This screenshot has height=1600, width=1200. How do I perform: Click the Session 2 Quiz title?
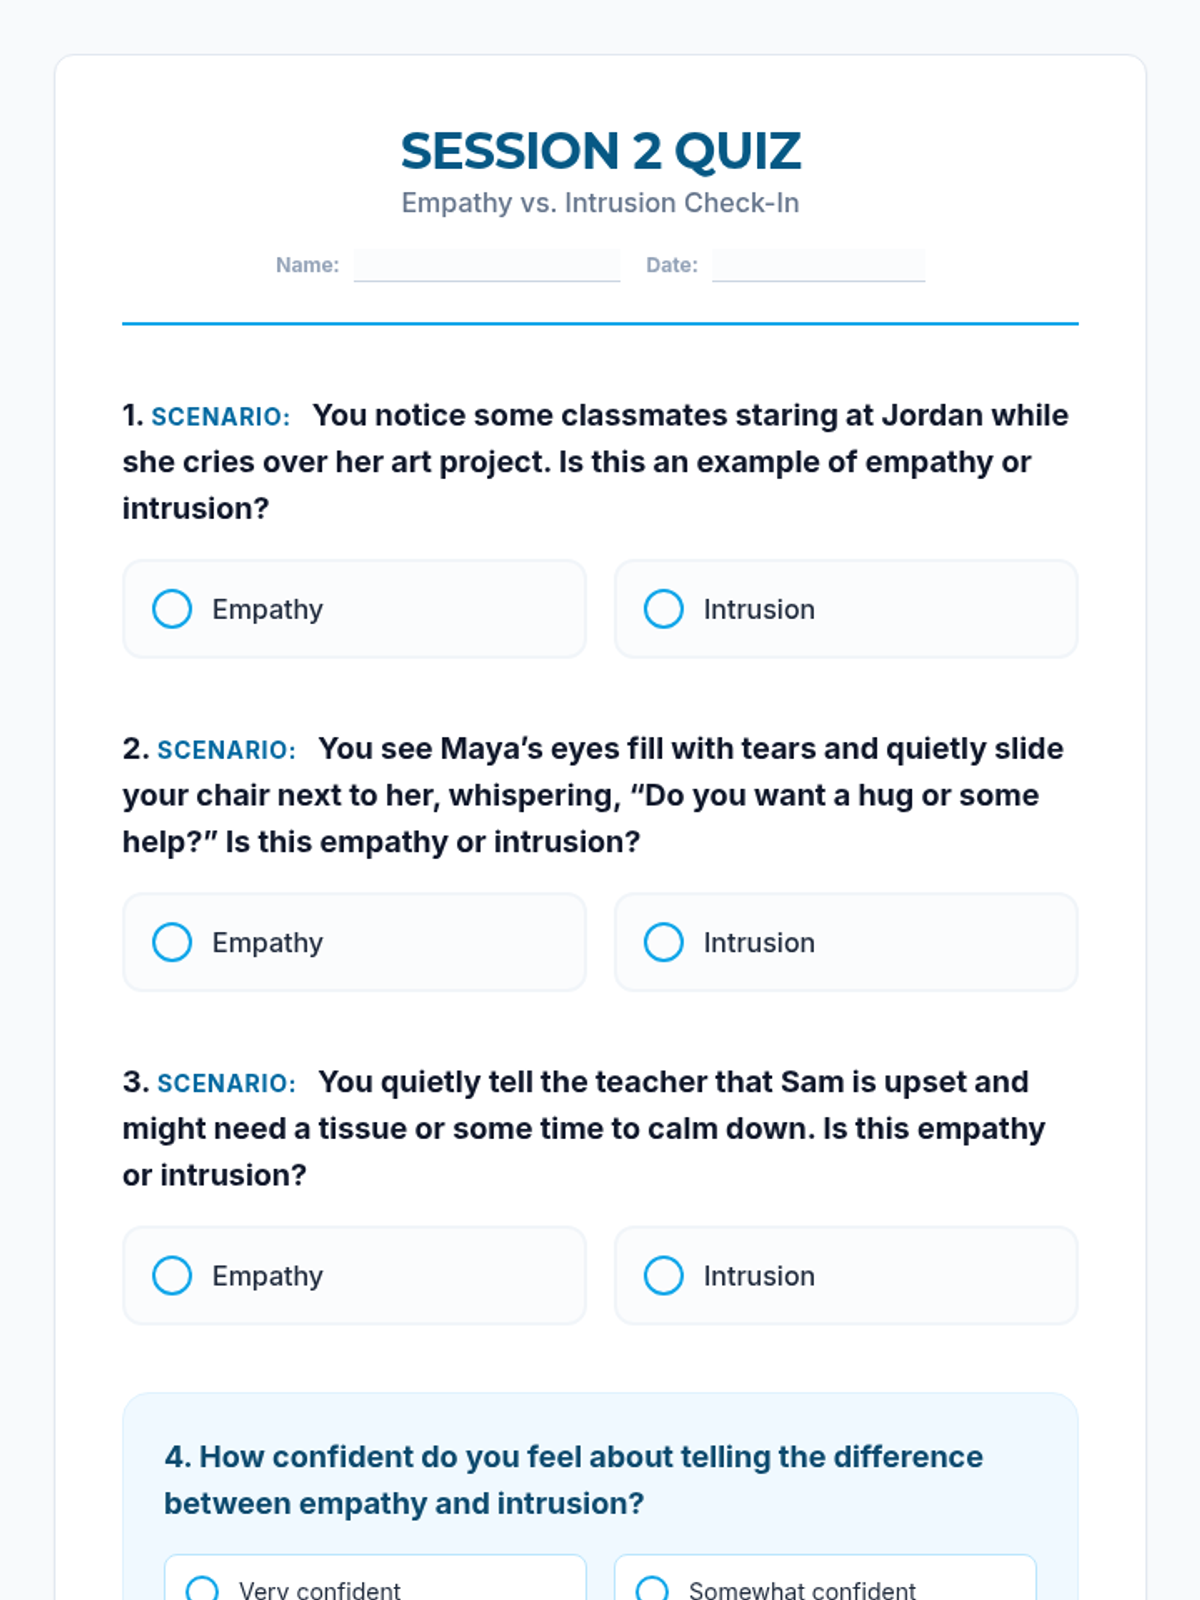600,151
